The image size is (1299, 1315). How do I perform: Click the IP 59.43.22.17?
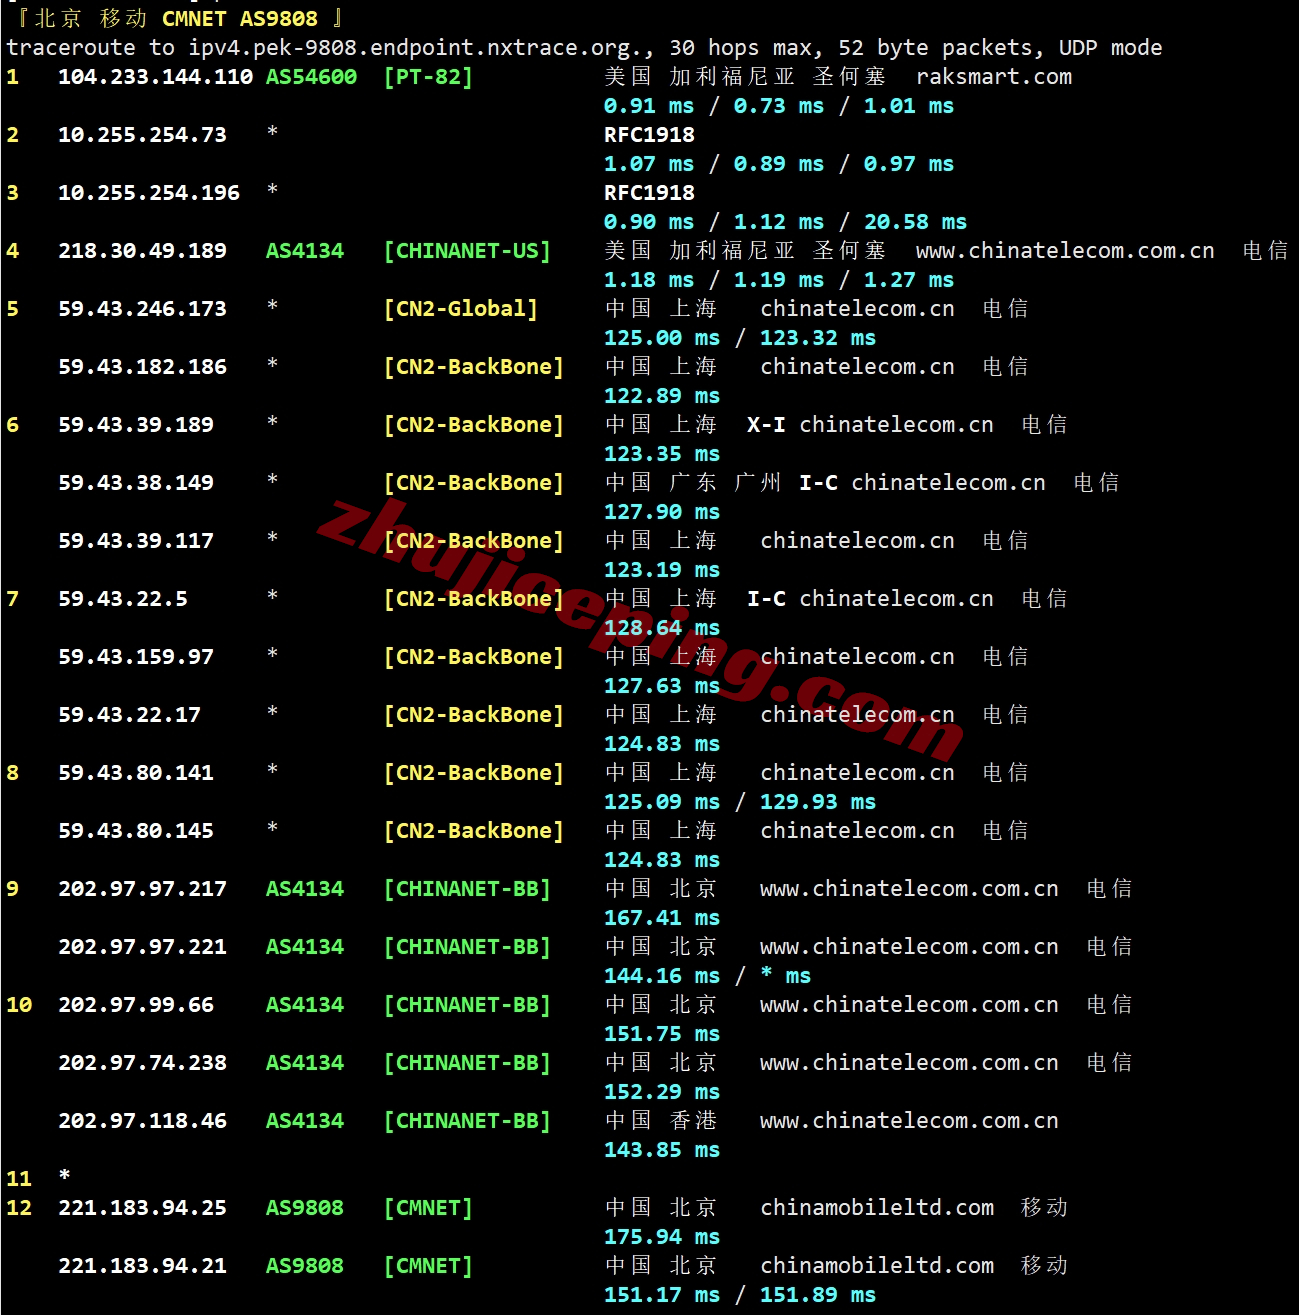coord(129,715)
